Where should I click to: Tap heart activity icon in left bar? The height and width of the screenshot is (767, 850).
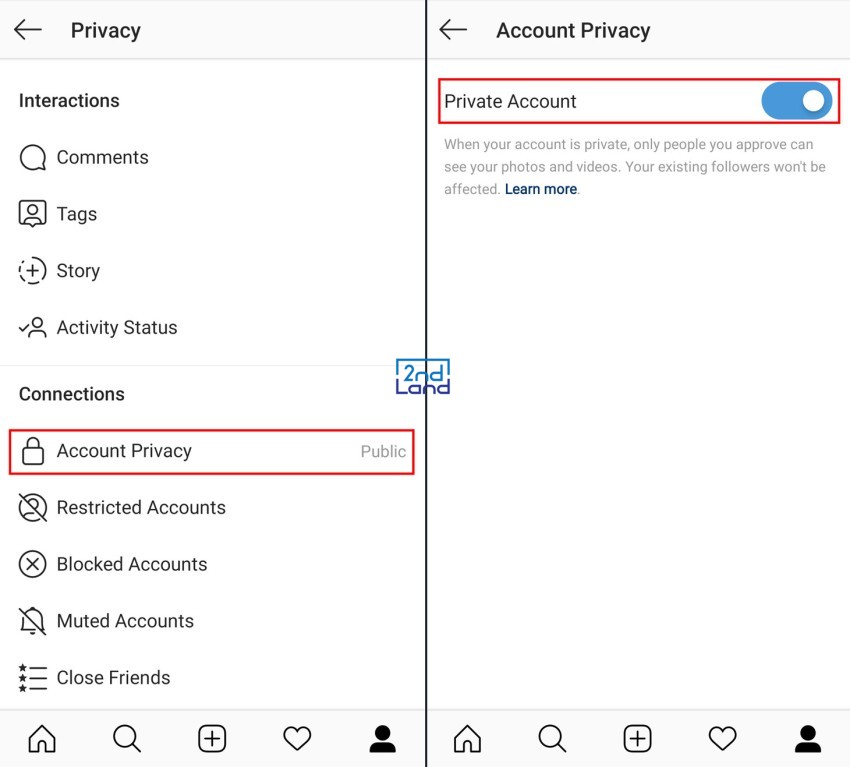pos(297,739)
